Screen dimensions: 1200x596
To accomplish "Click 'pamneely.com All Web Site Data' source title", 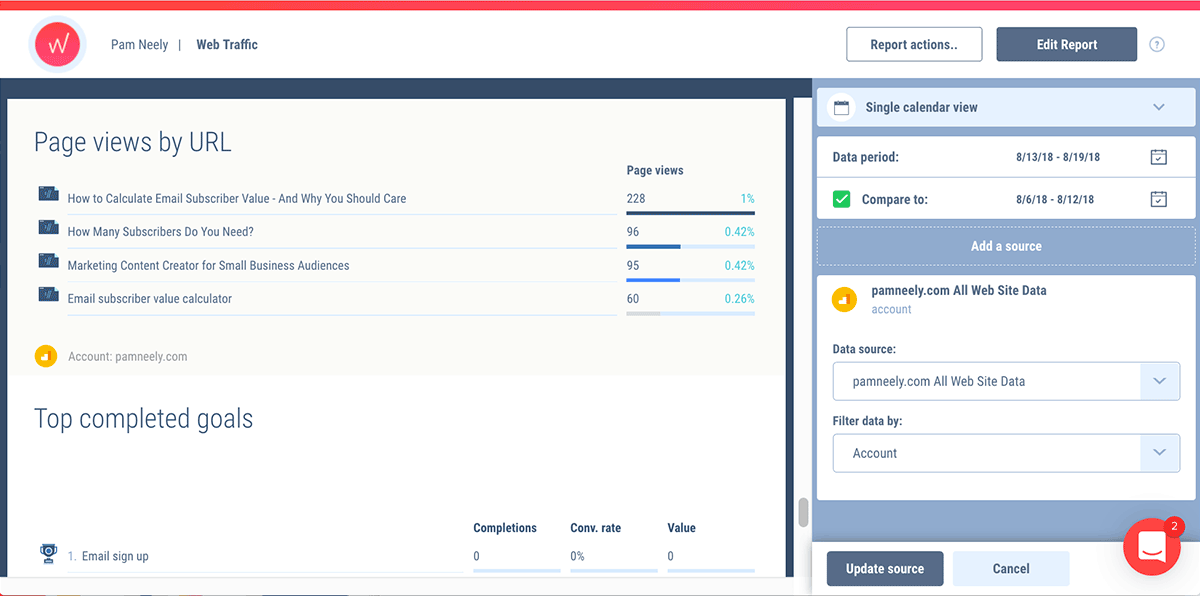I will (x=959, y=290).
